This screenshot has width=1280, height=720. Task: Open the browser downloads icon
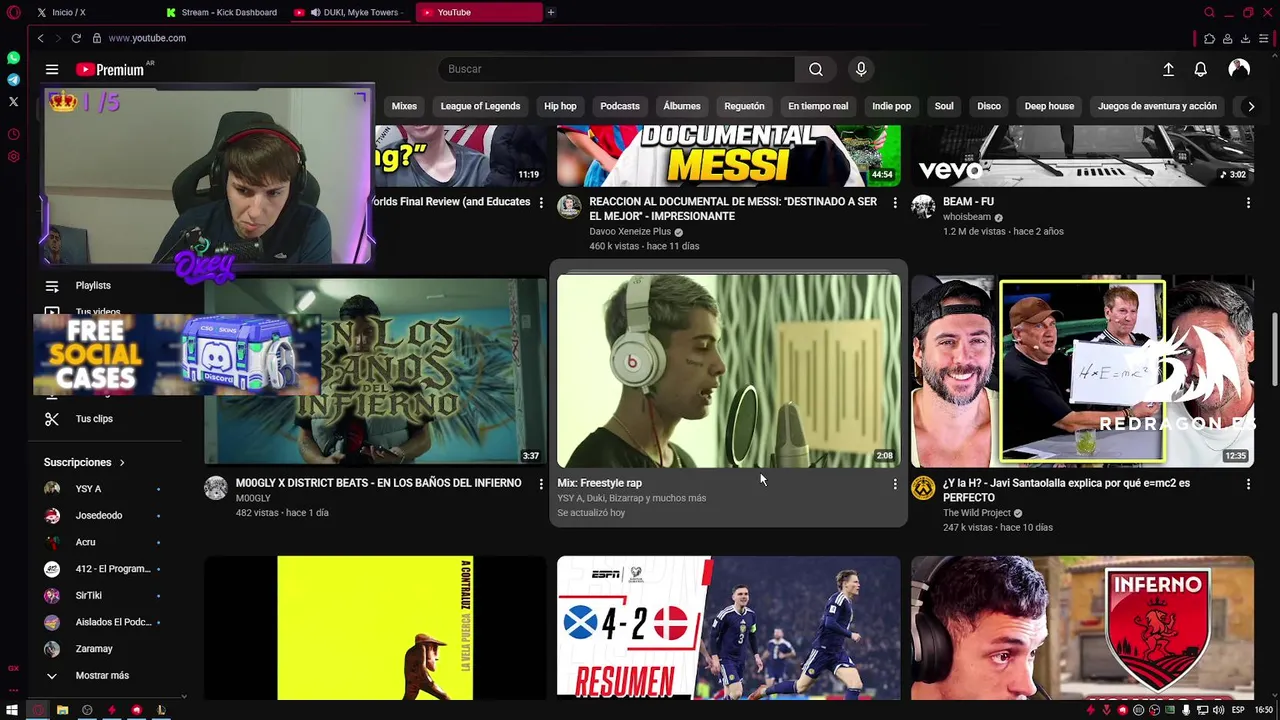coord(1245,38)
